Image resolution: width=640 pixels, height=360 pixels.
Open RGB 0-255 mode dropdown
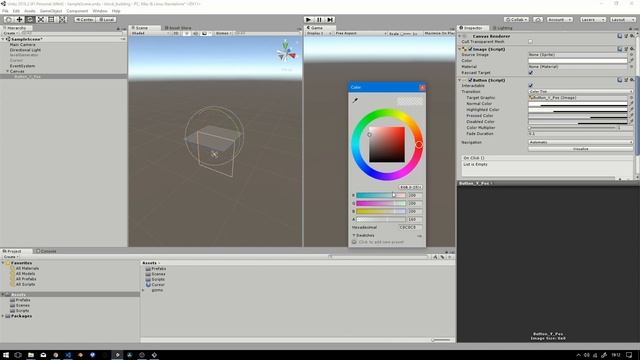(410, 187)
